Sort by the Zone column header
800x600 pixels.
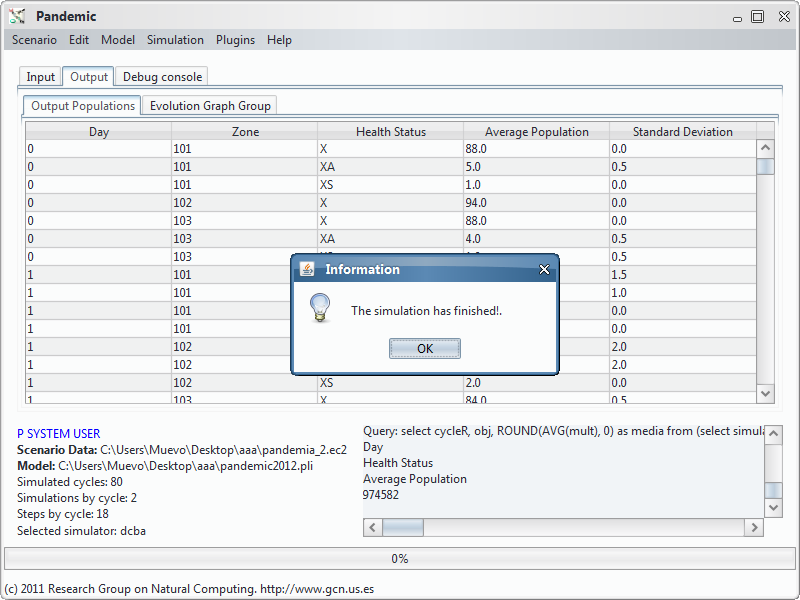coord(245,132)
